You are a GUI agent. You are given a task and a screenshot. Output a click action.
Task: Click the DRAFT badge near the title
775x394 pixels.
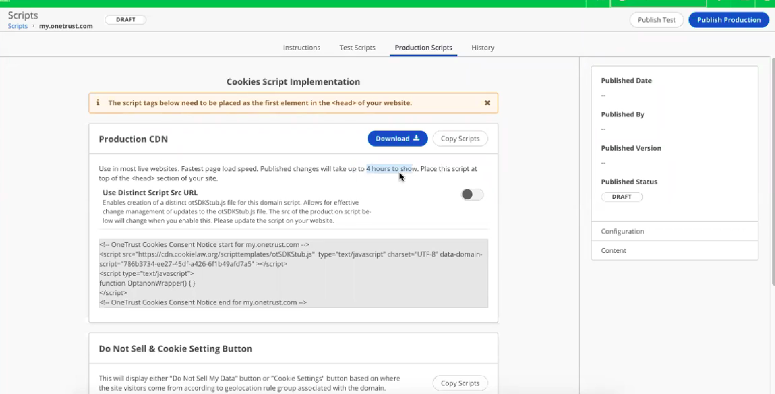click(126, 20)
